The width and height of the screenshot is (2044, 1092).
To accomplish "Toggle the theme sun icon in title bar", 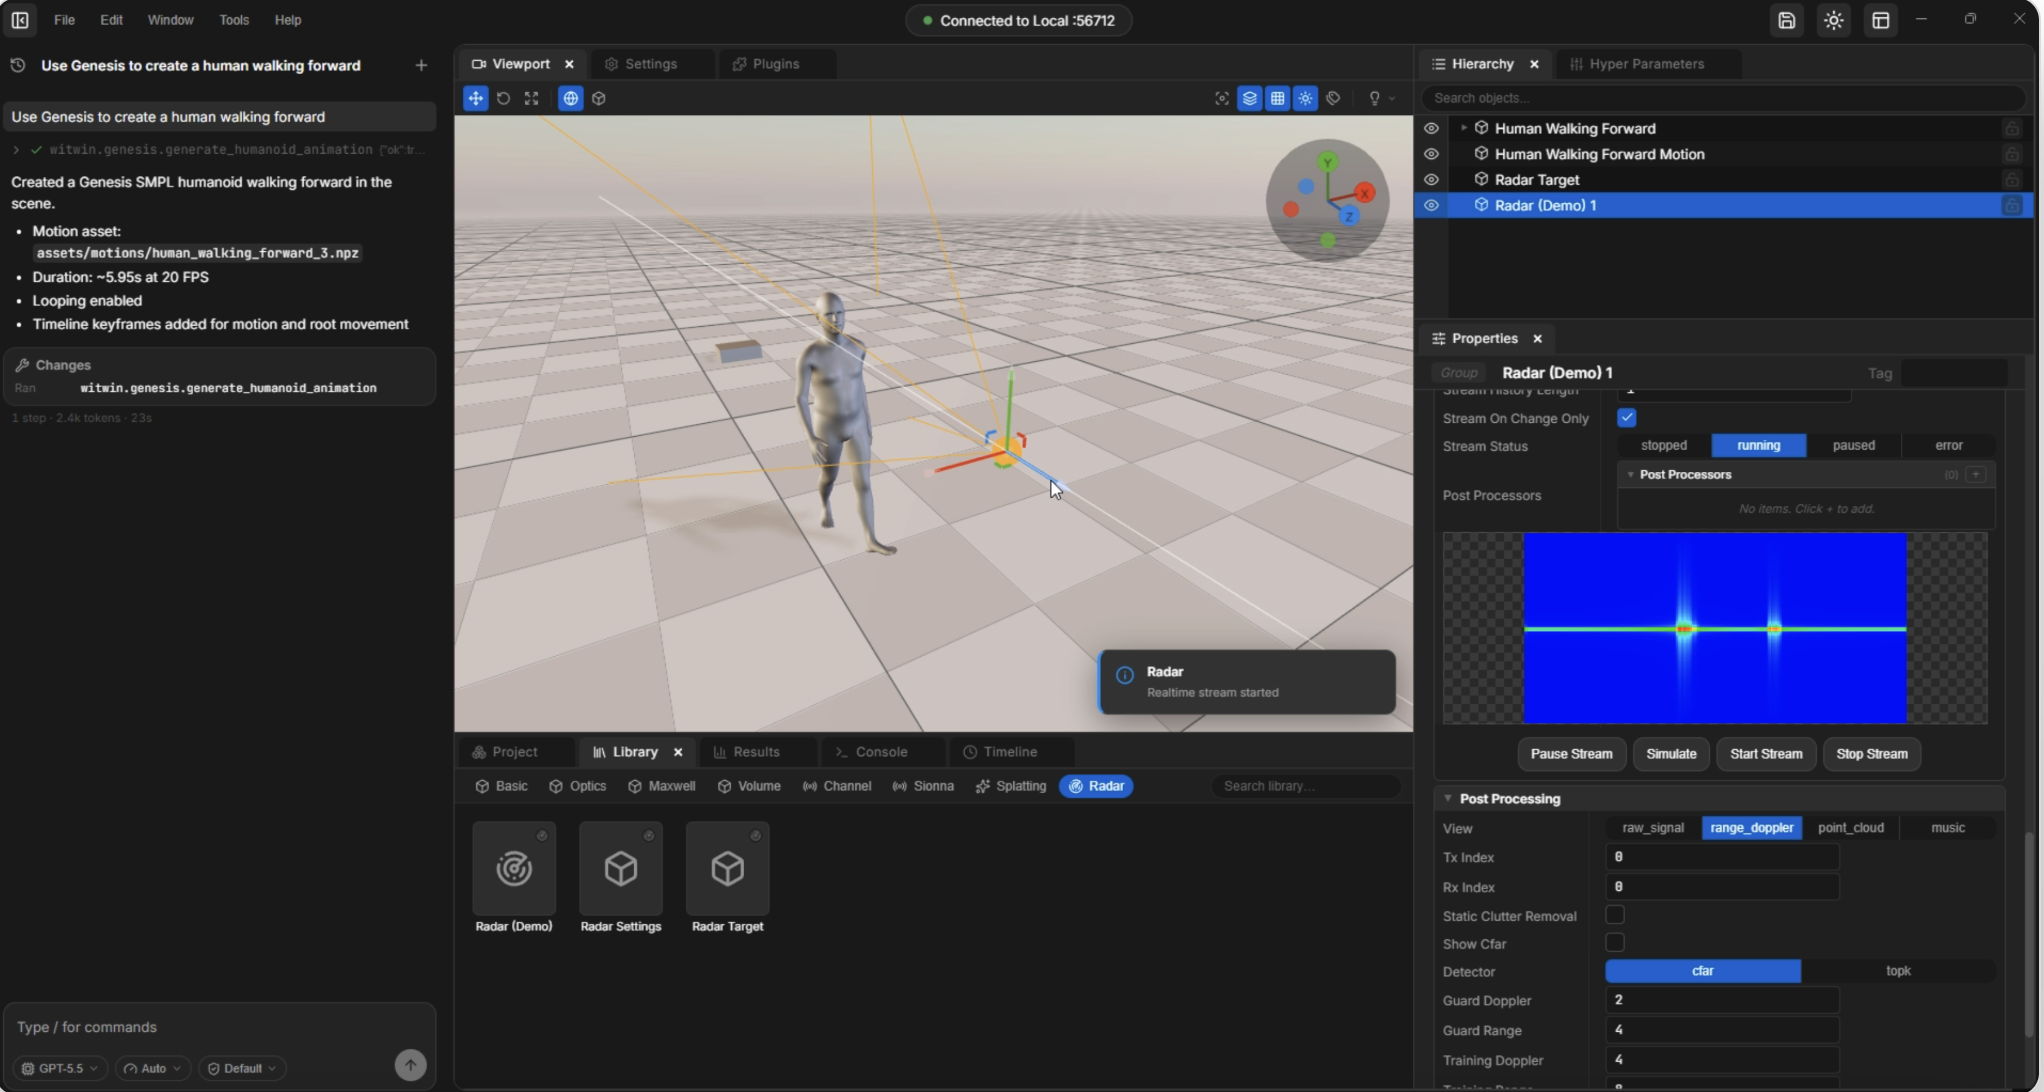I will point(1833,20).
